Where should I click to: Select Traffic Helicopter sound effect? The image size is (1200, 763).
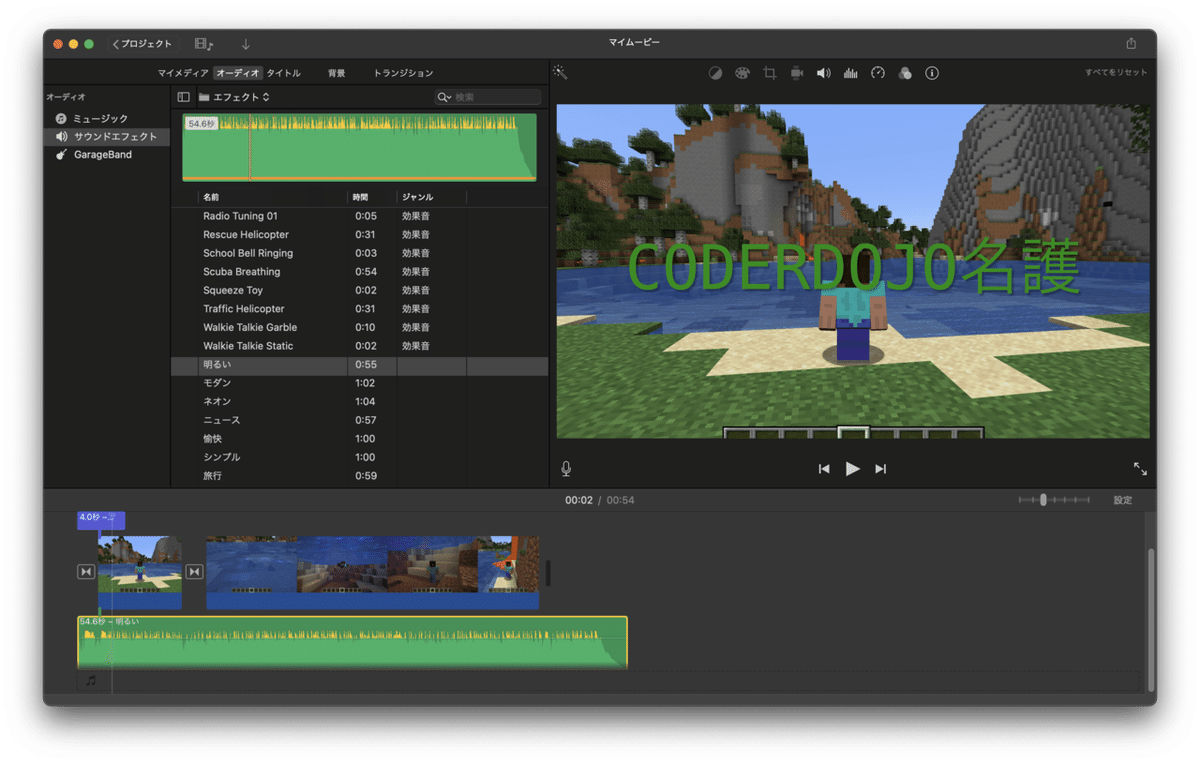point(359,309)
